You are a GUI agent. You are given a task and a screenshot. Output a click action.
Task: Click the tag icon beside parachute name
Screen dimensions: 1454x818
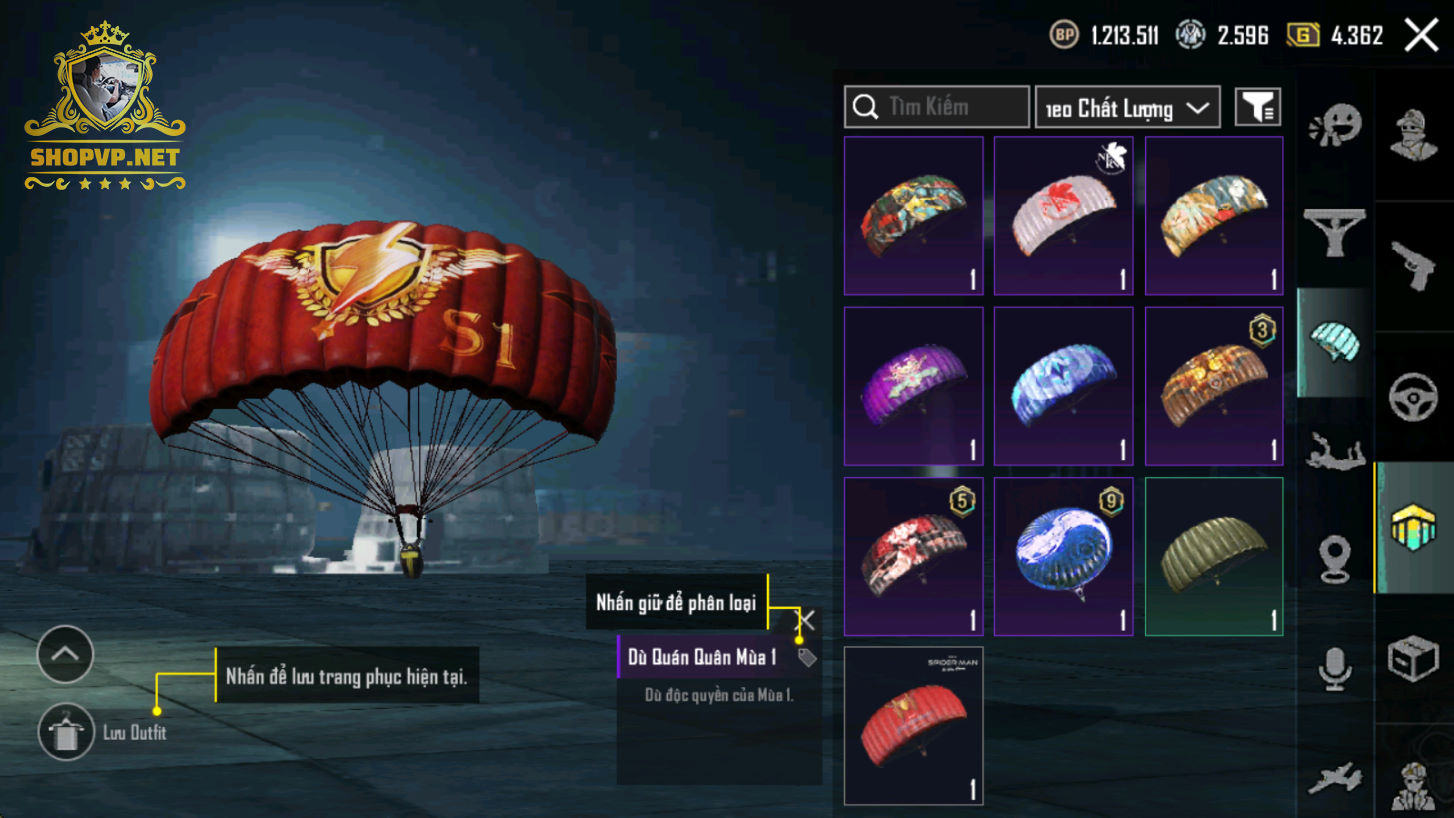point(807,657)
